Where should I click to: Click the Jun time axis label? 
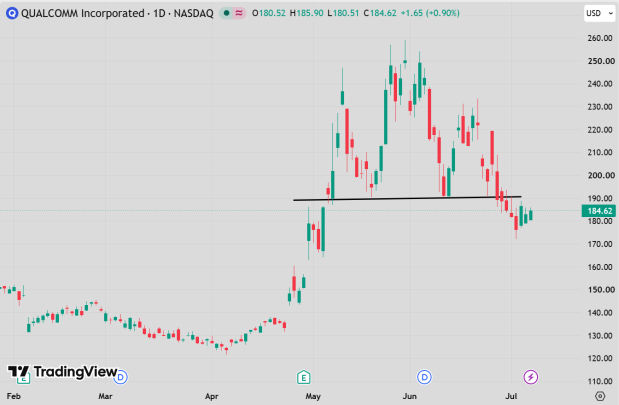(x=410, y=396)
